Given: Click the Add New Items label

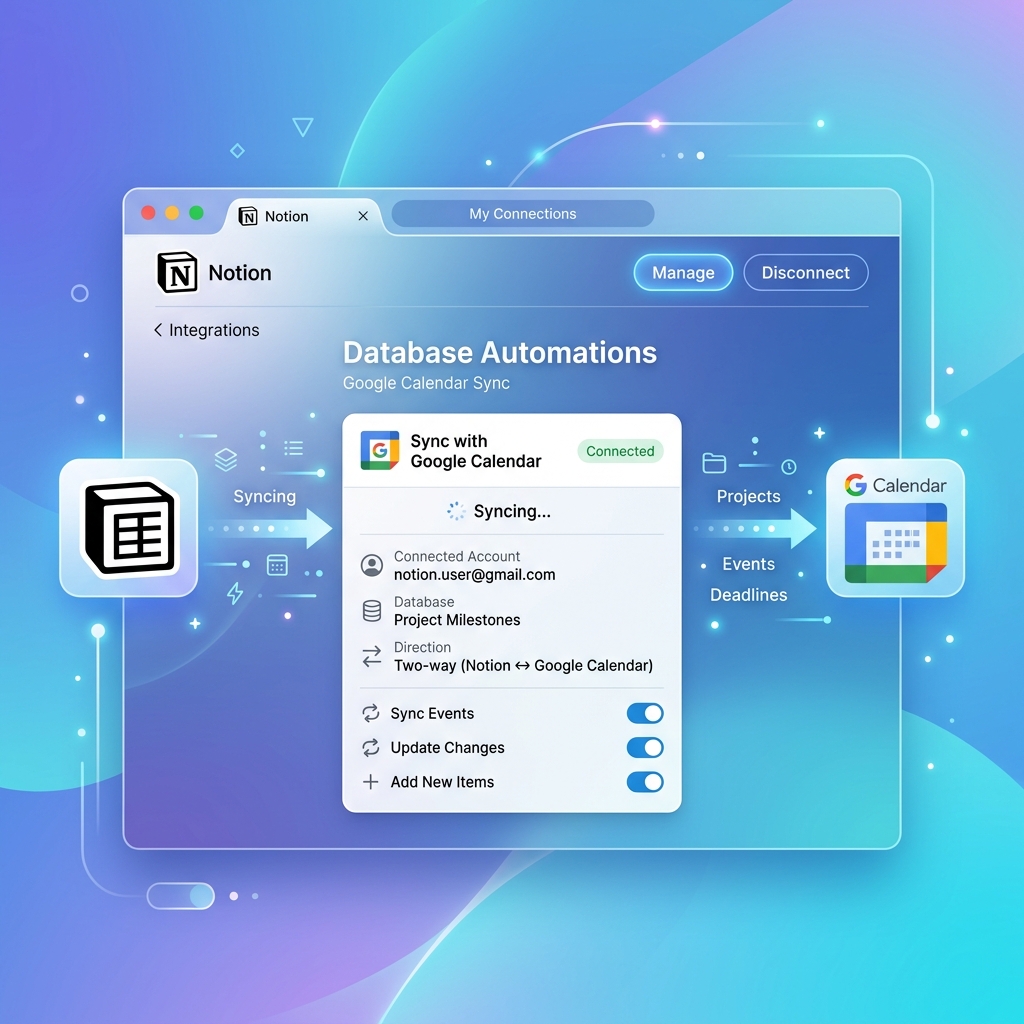Looking at the screenshot, I should coord(442,782).
